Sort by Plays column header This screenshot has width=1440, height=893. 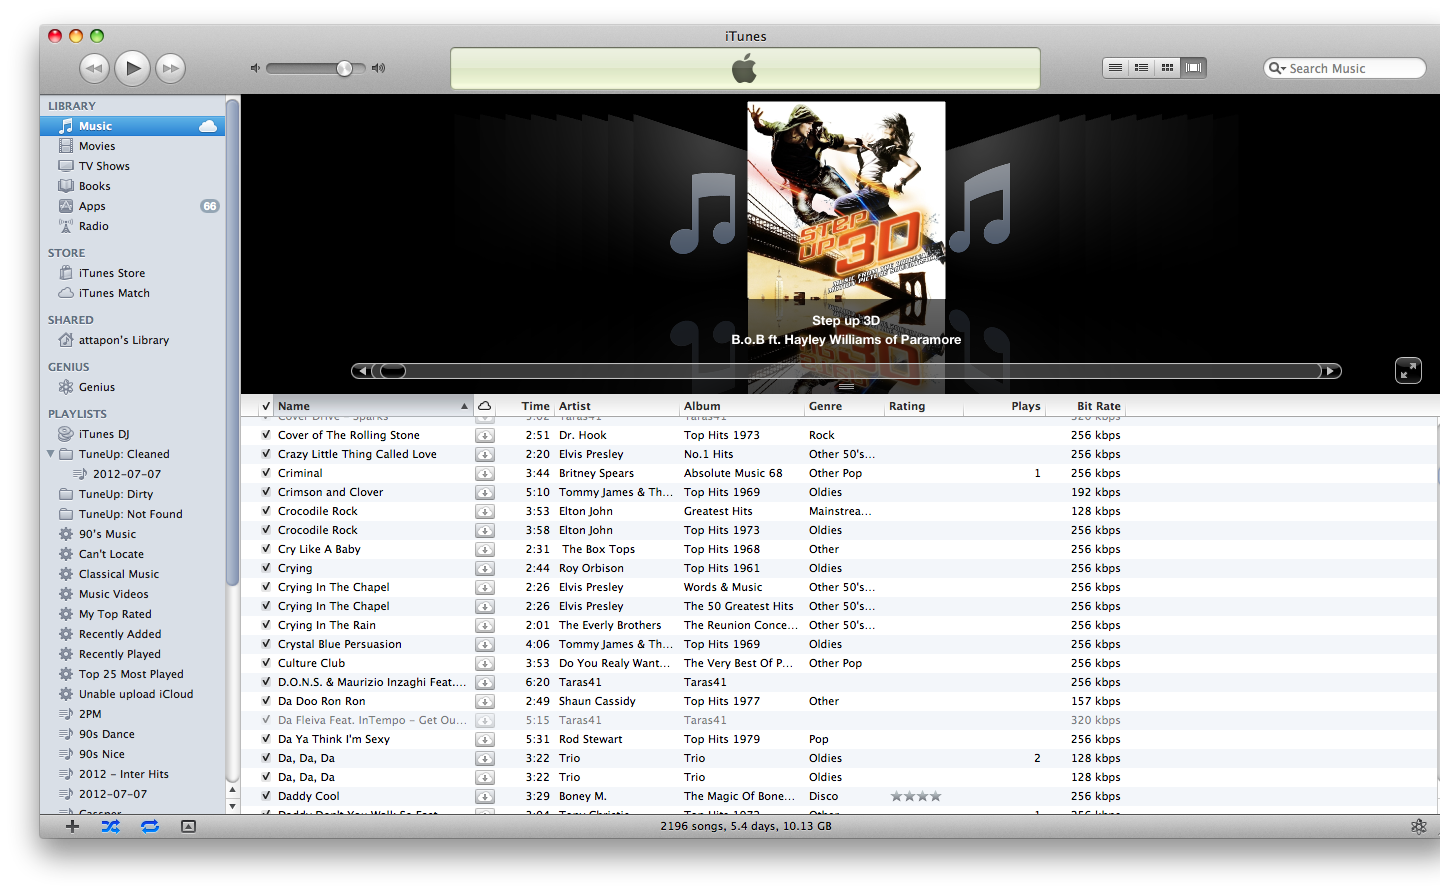[1004, 406]
